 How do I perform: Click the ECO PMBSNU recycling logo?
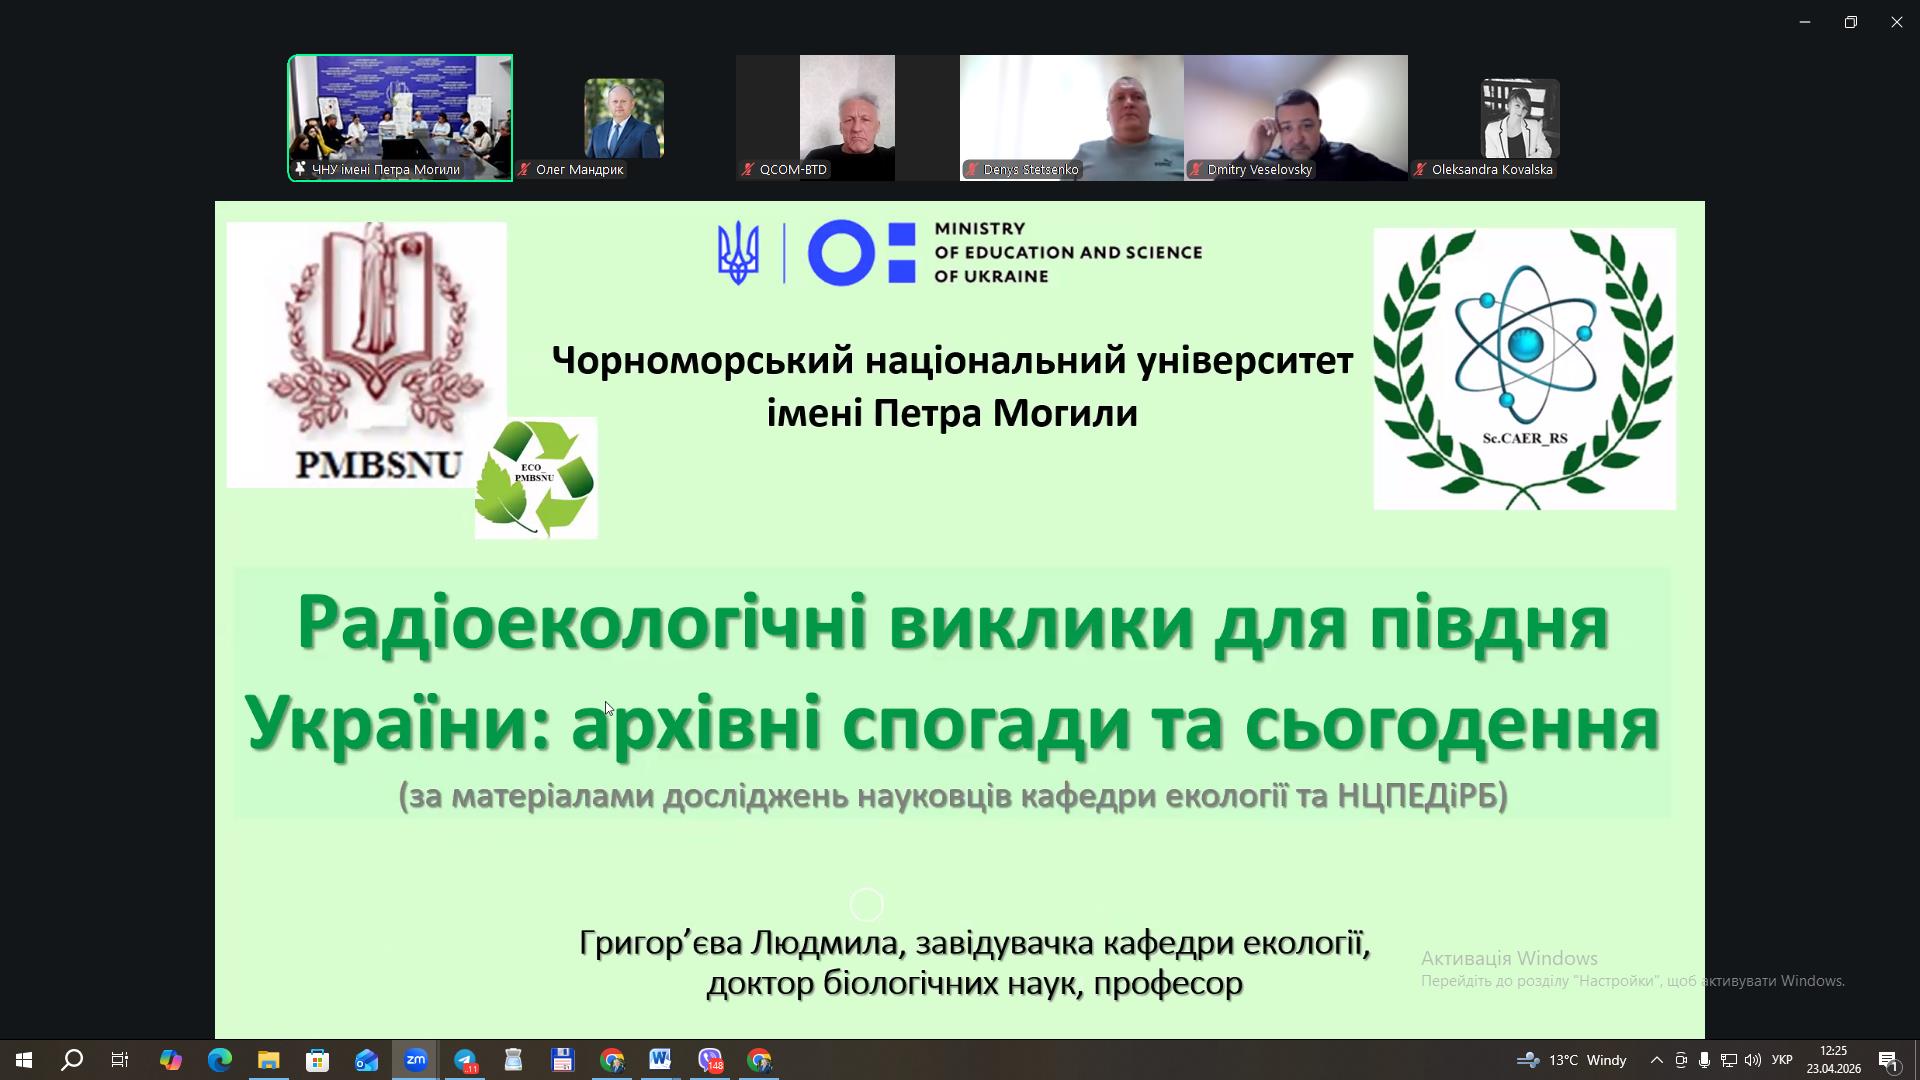536,478
